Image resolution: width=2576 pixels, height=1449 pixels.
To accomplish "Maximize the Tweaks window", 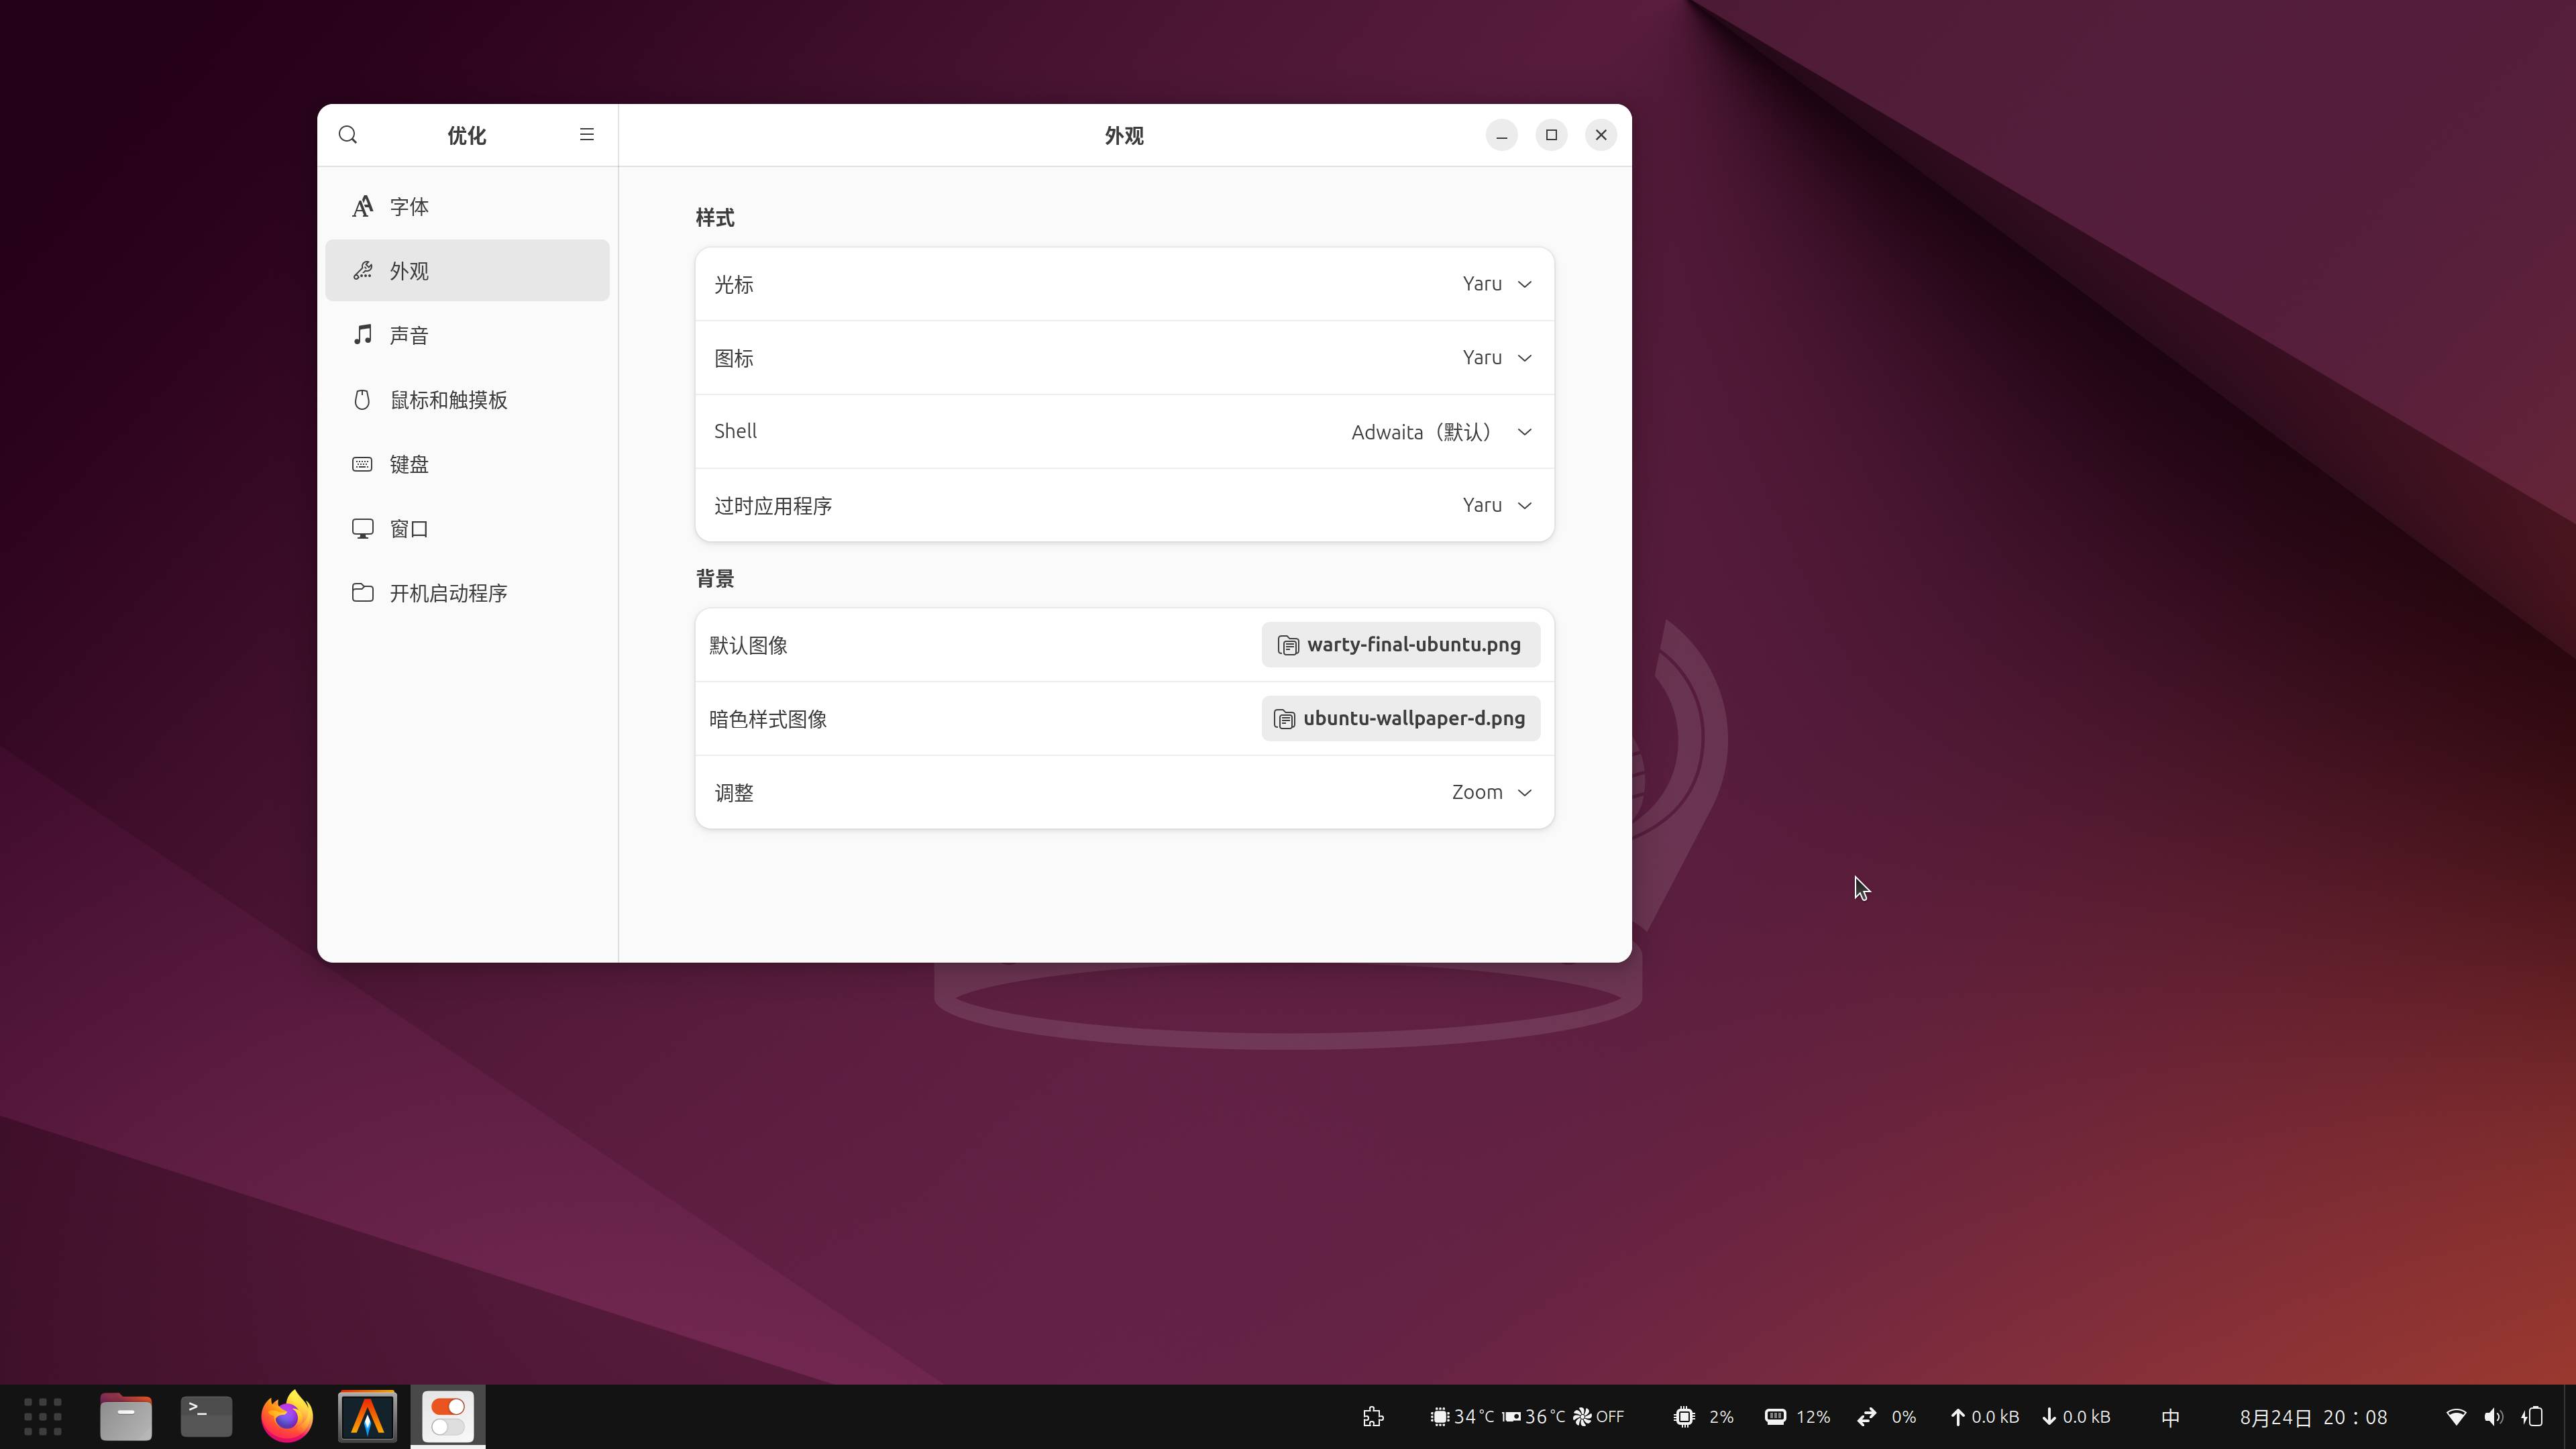I will click(1551, 135).
